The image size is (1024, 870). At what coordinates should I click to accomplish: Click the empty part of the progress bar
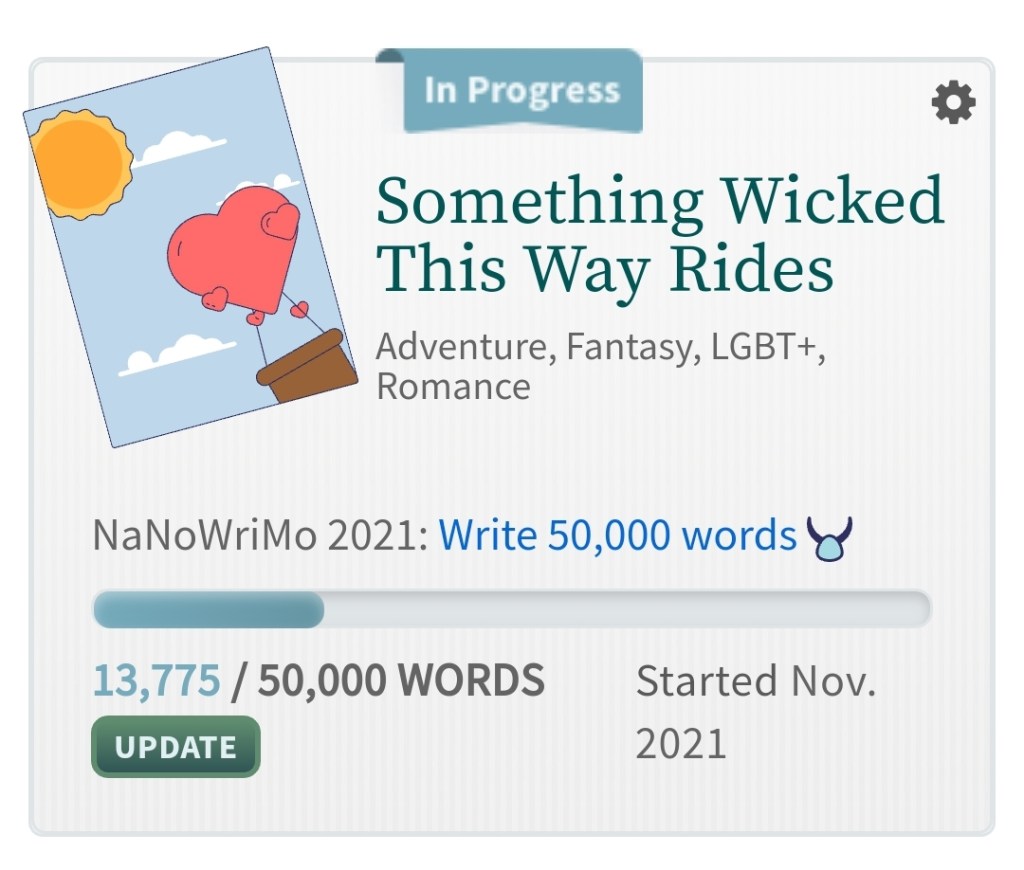coord(625,609)
